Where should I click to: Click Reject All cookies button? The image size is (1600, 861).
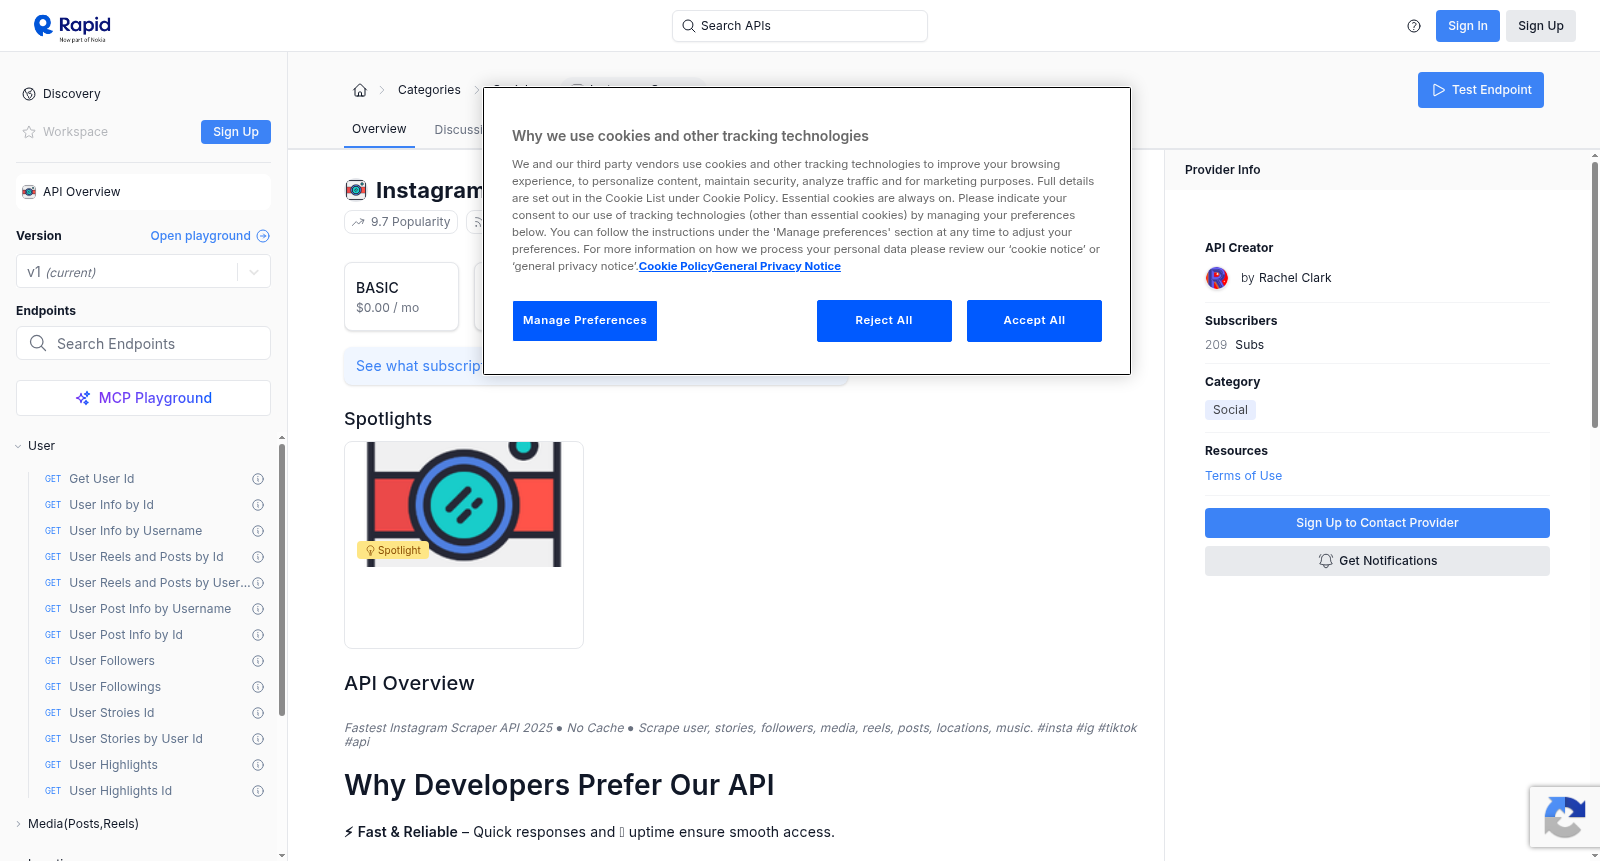(884, 321)
